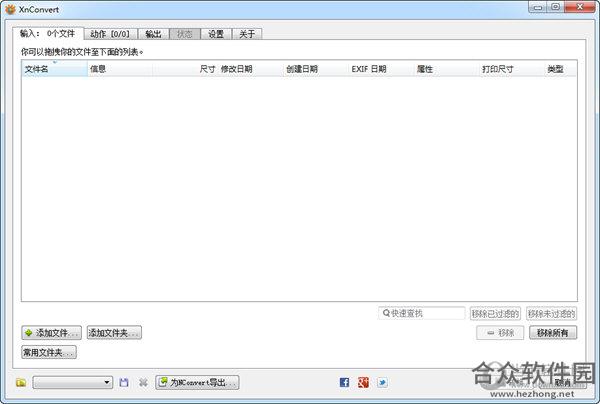Sort by the 尺寸 column header

coord(185,69)
